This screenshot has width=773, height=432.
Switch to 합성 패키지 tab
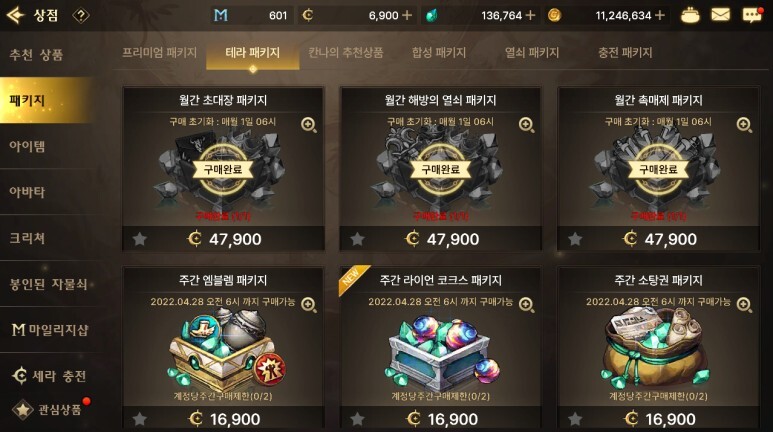439,52
